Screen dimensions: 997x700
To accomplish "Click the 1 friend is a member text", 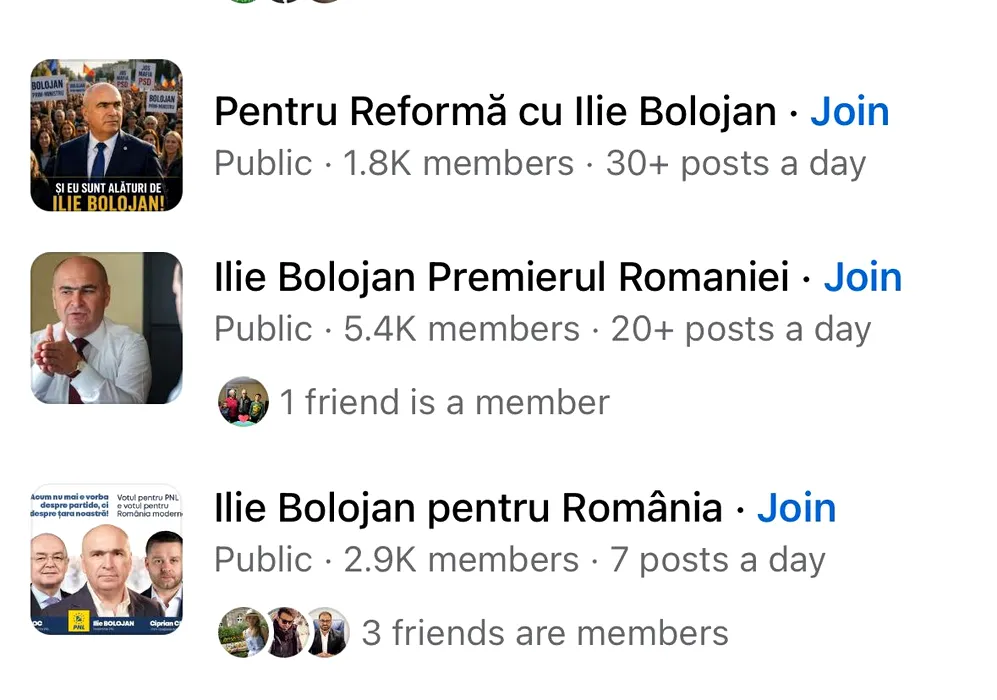I will [444, 402].
